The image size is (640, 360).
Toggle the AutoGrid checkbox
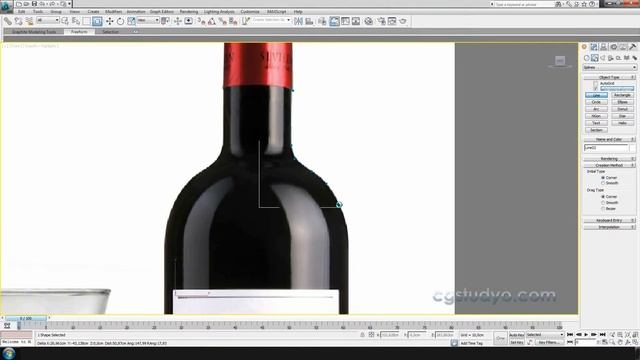pyautogui.click(x=596, y=83)
